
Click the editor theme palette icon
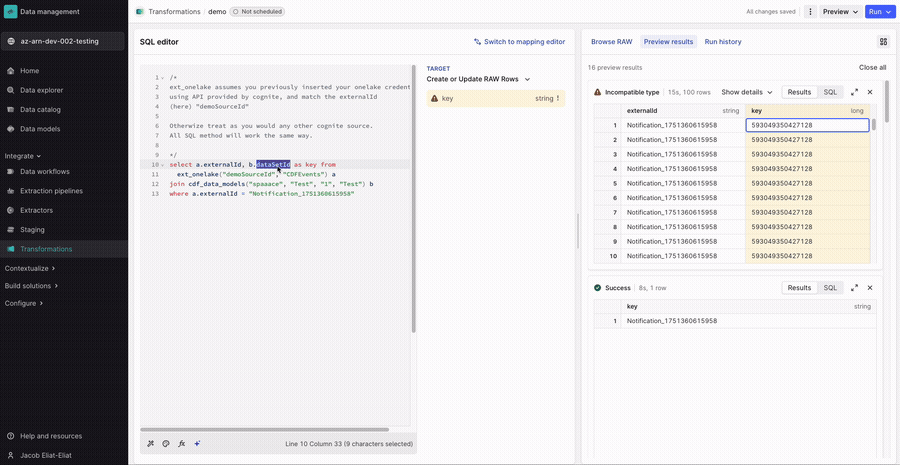coord(166,444)
